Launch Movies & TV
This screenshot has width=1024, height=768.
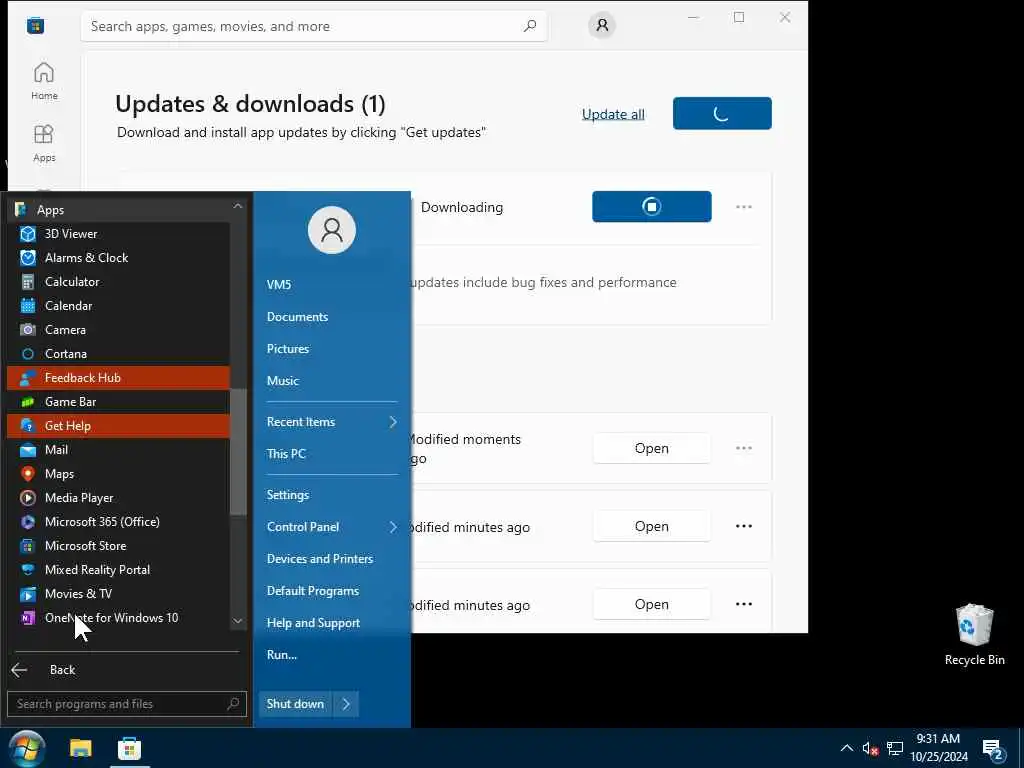118,594
